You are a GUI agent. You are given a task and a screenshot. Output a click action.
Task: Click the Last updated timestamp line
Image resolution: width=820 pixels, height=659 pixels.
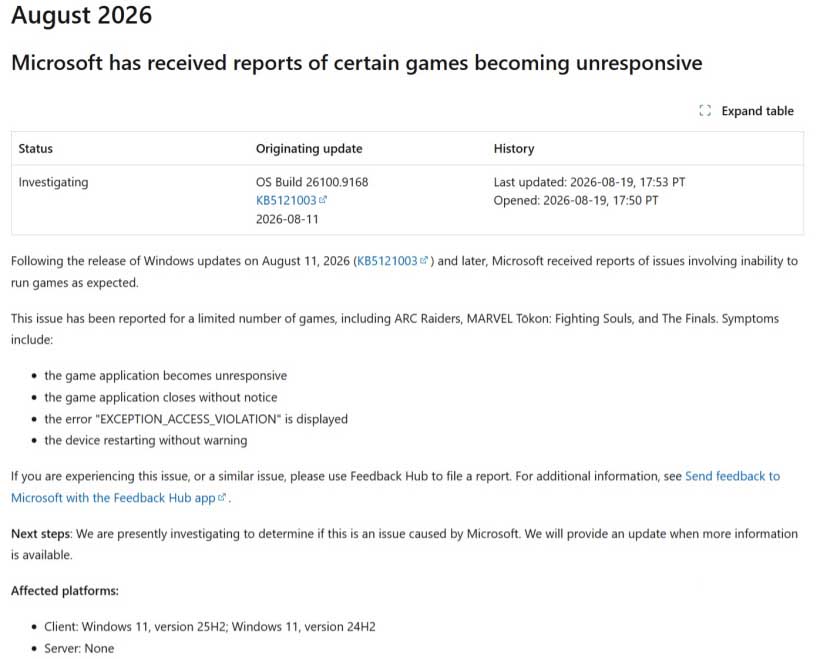coord(589,182)
